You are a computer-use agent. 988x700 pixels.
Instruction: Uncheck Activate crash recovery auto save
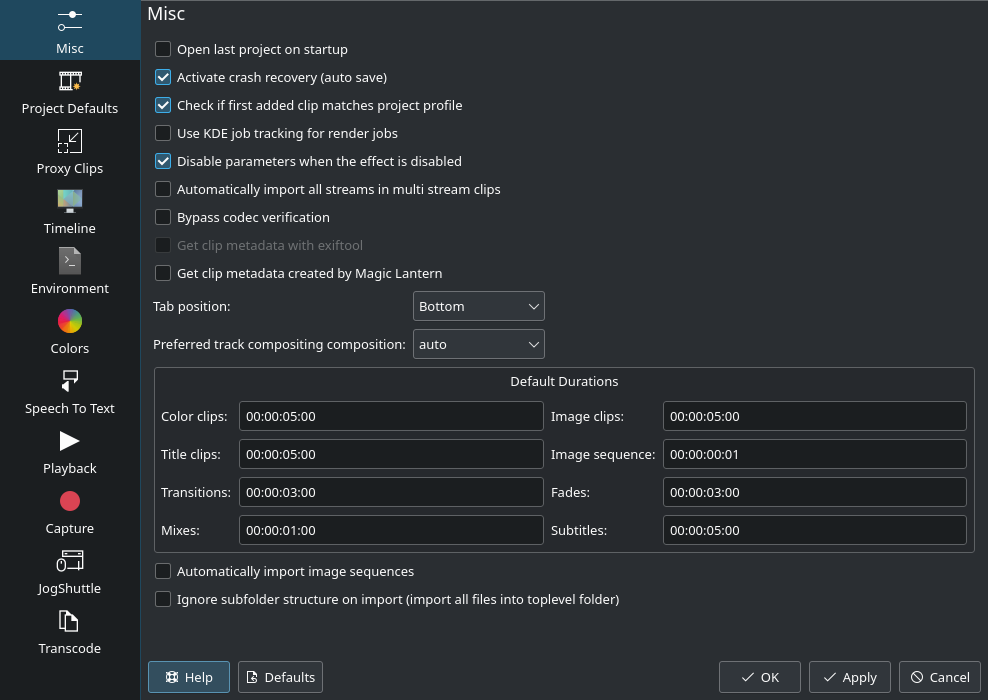[x=163, y=77]
